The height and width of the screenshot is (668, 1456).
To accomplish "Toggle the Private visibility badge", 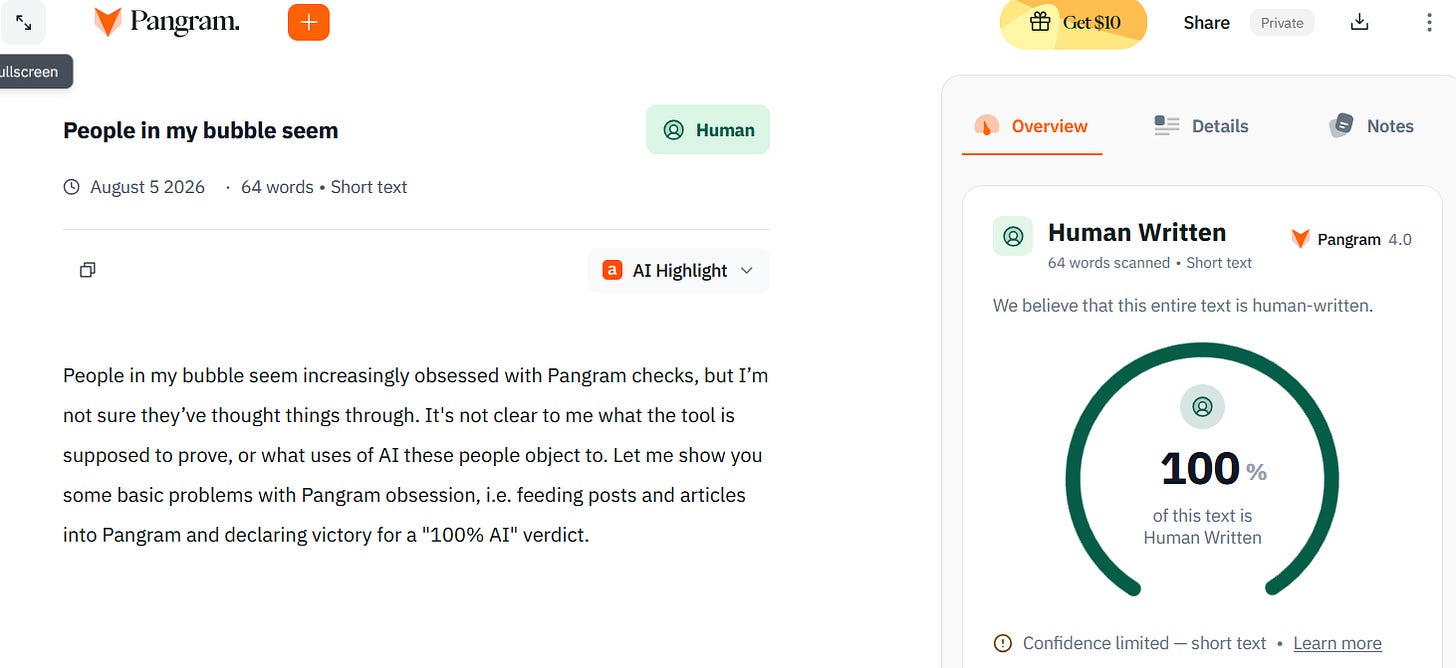I will click(x=1282, y=23).
